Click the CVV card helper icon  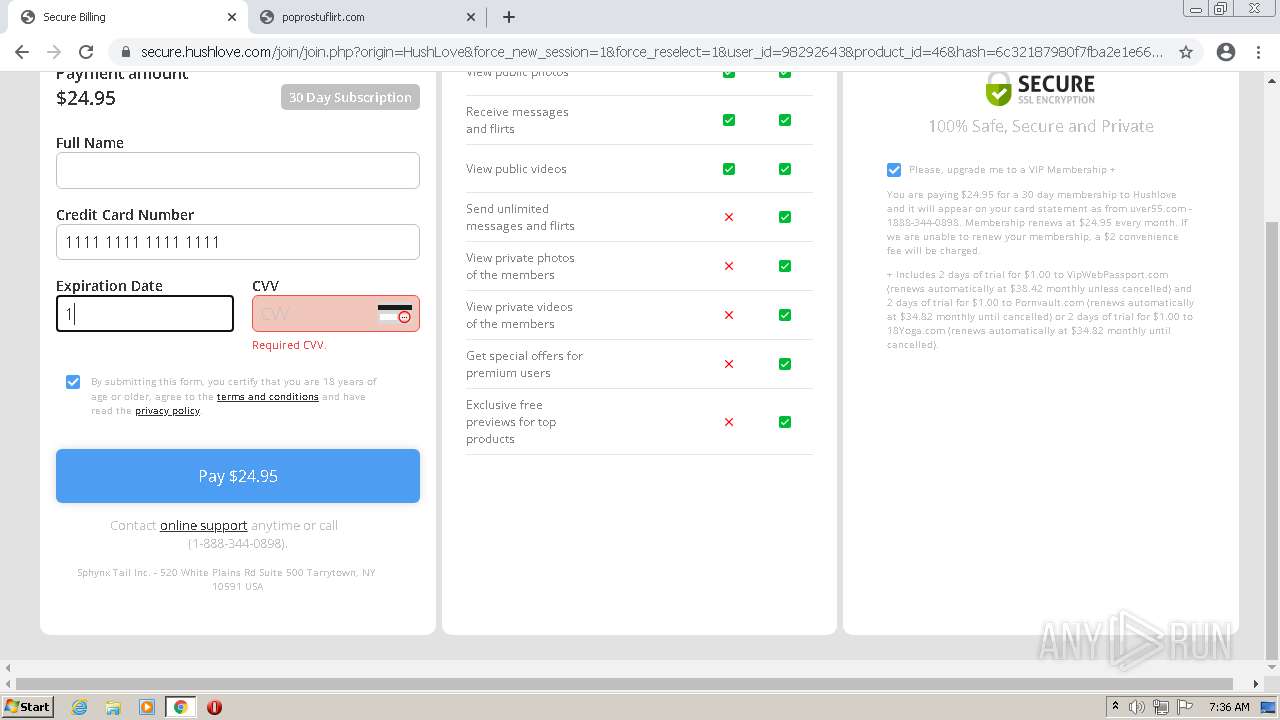pyautogui.click(x=395, y=314)
